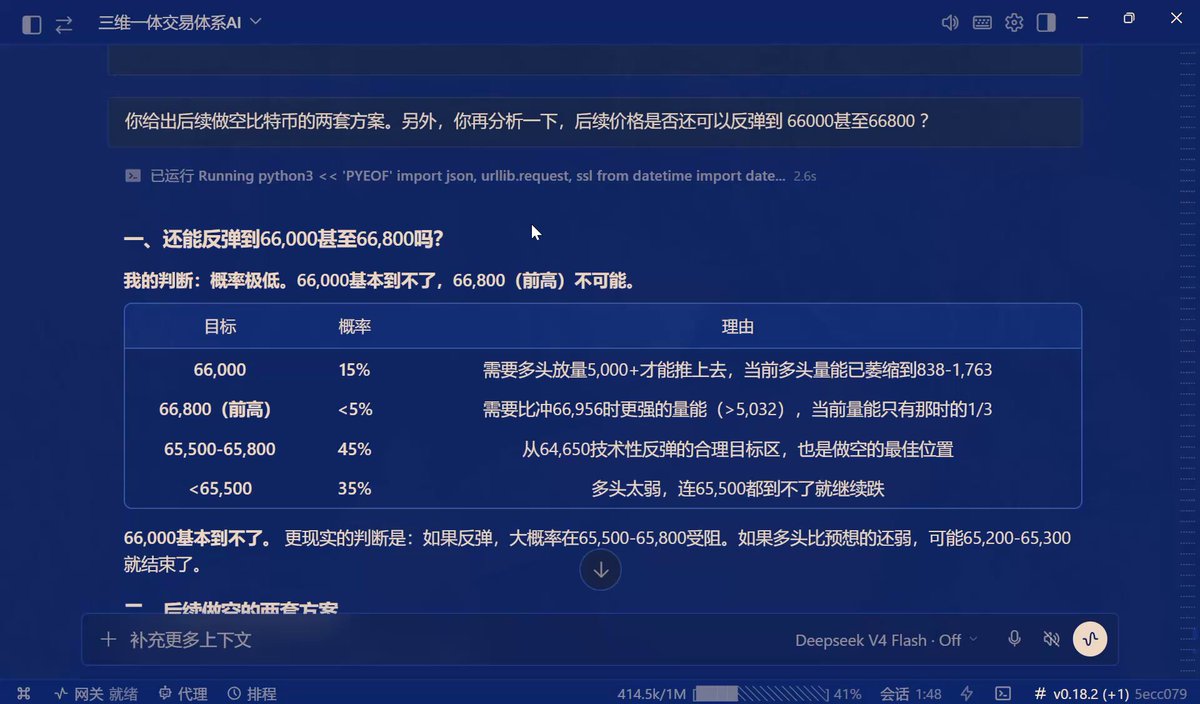Click the 多头太弱 reason cell

click(738, 489)
